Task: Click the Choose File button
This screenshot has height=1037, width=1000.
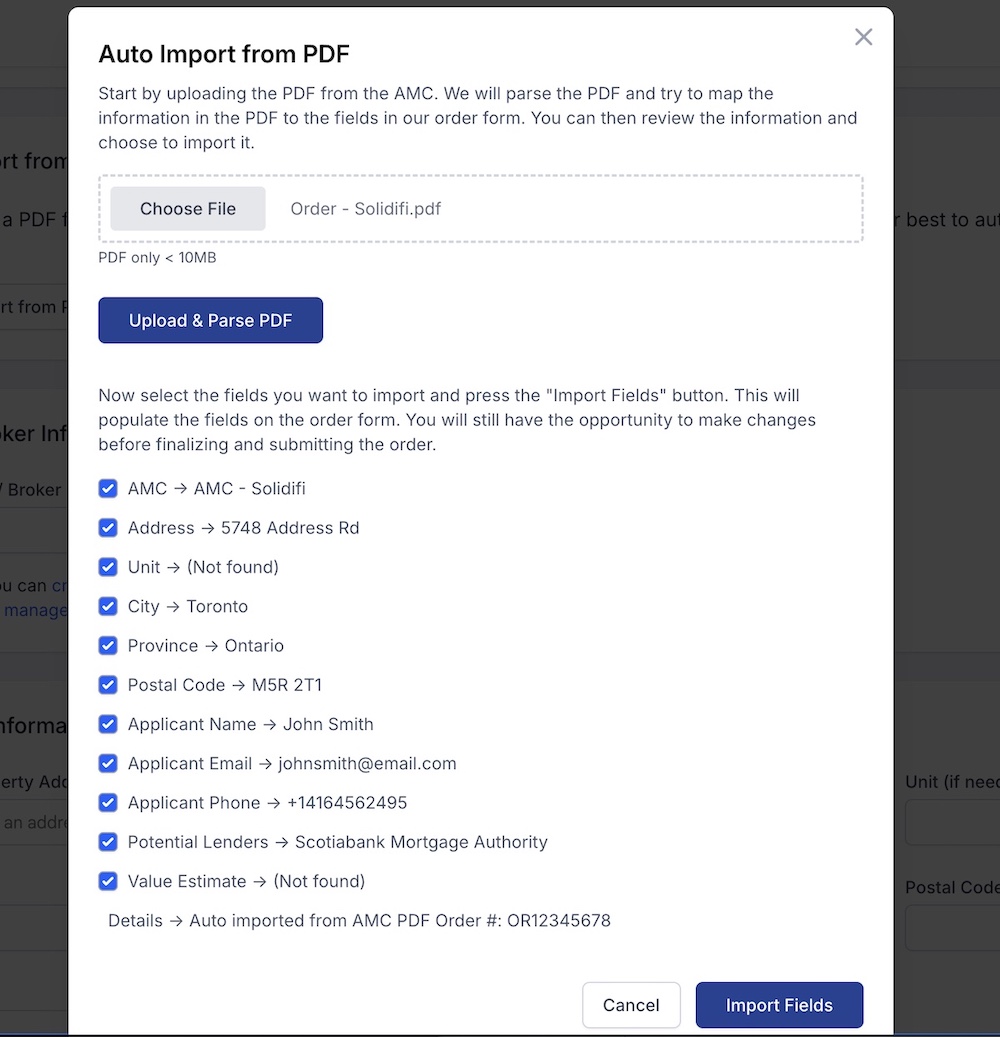Action: point(187,208)
